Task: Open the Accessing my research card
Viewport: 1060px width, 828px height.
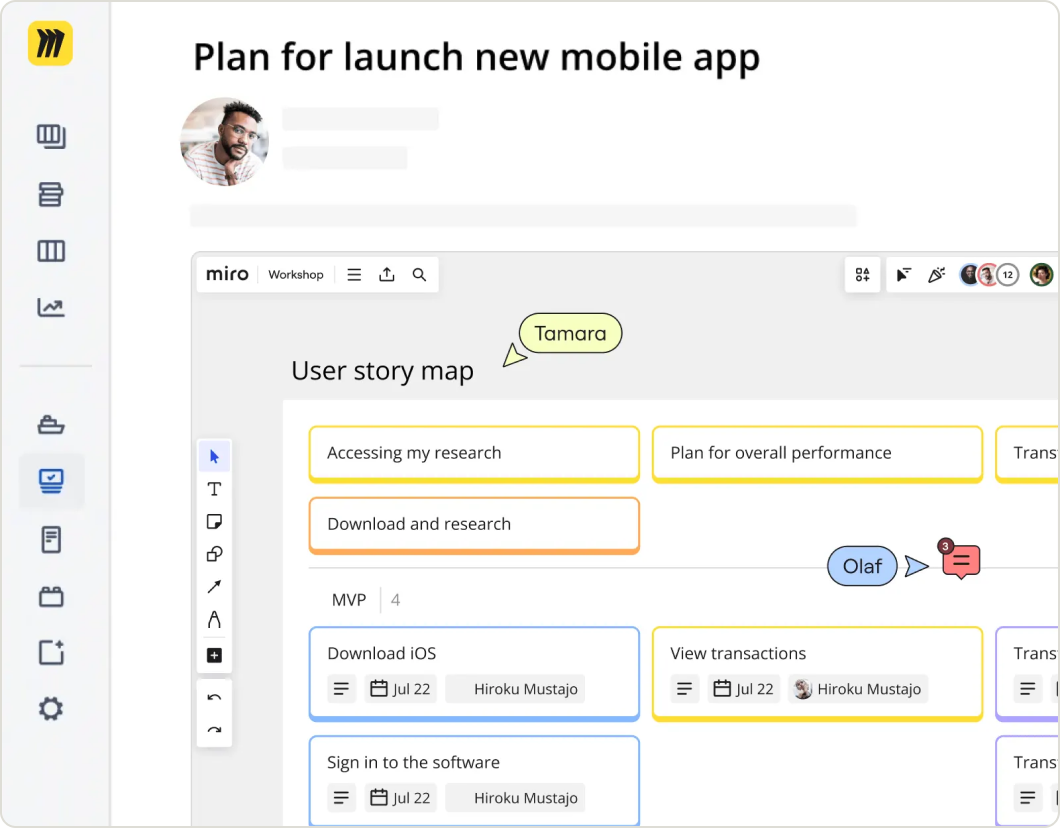Action: (x=474, y=454)
